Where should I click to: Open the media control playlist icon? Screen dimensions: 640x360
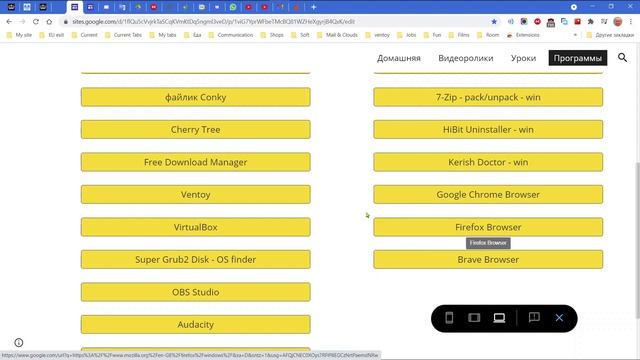[x=604, y=22]
